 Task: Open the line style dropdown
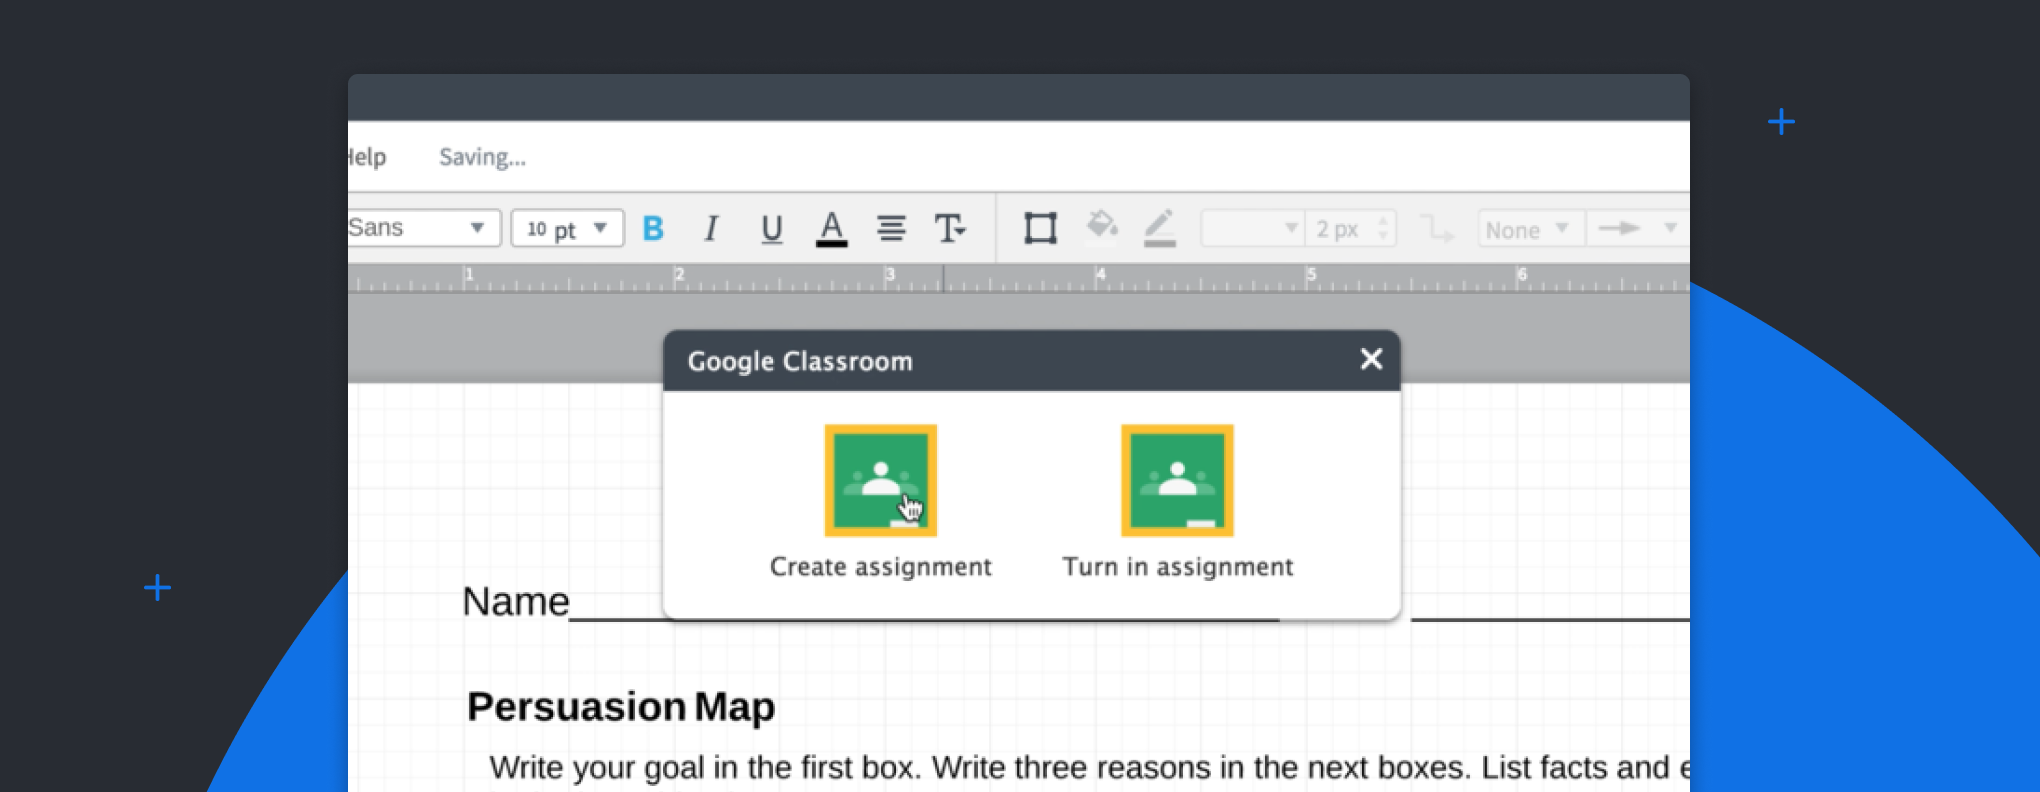coord(1252,229)
